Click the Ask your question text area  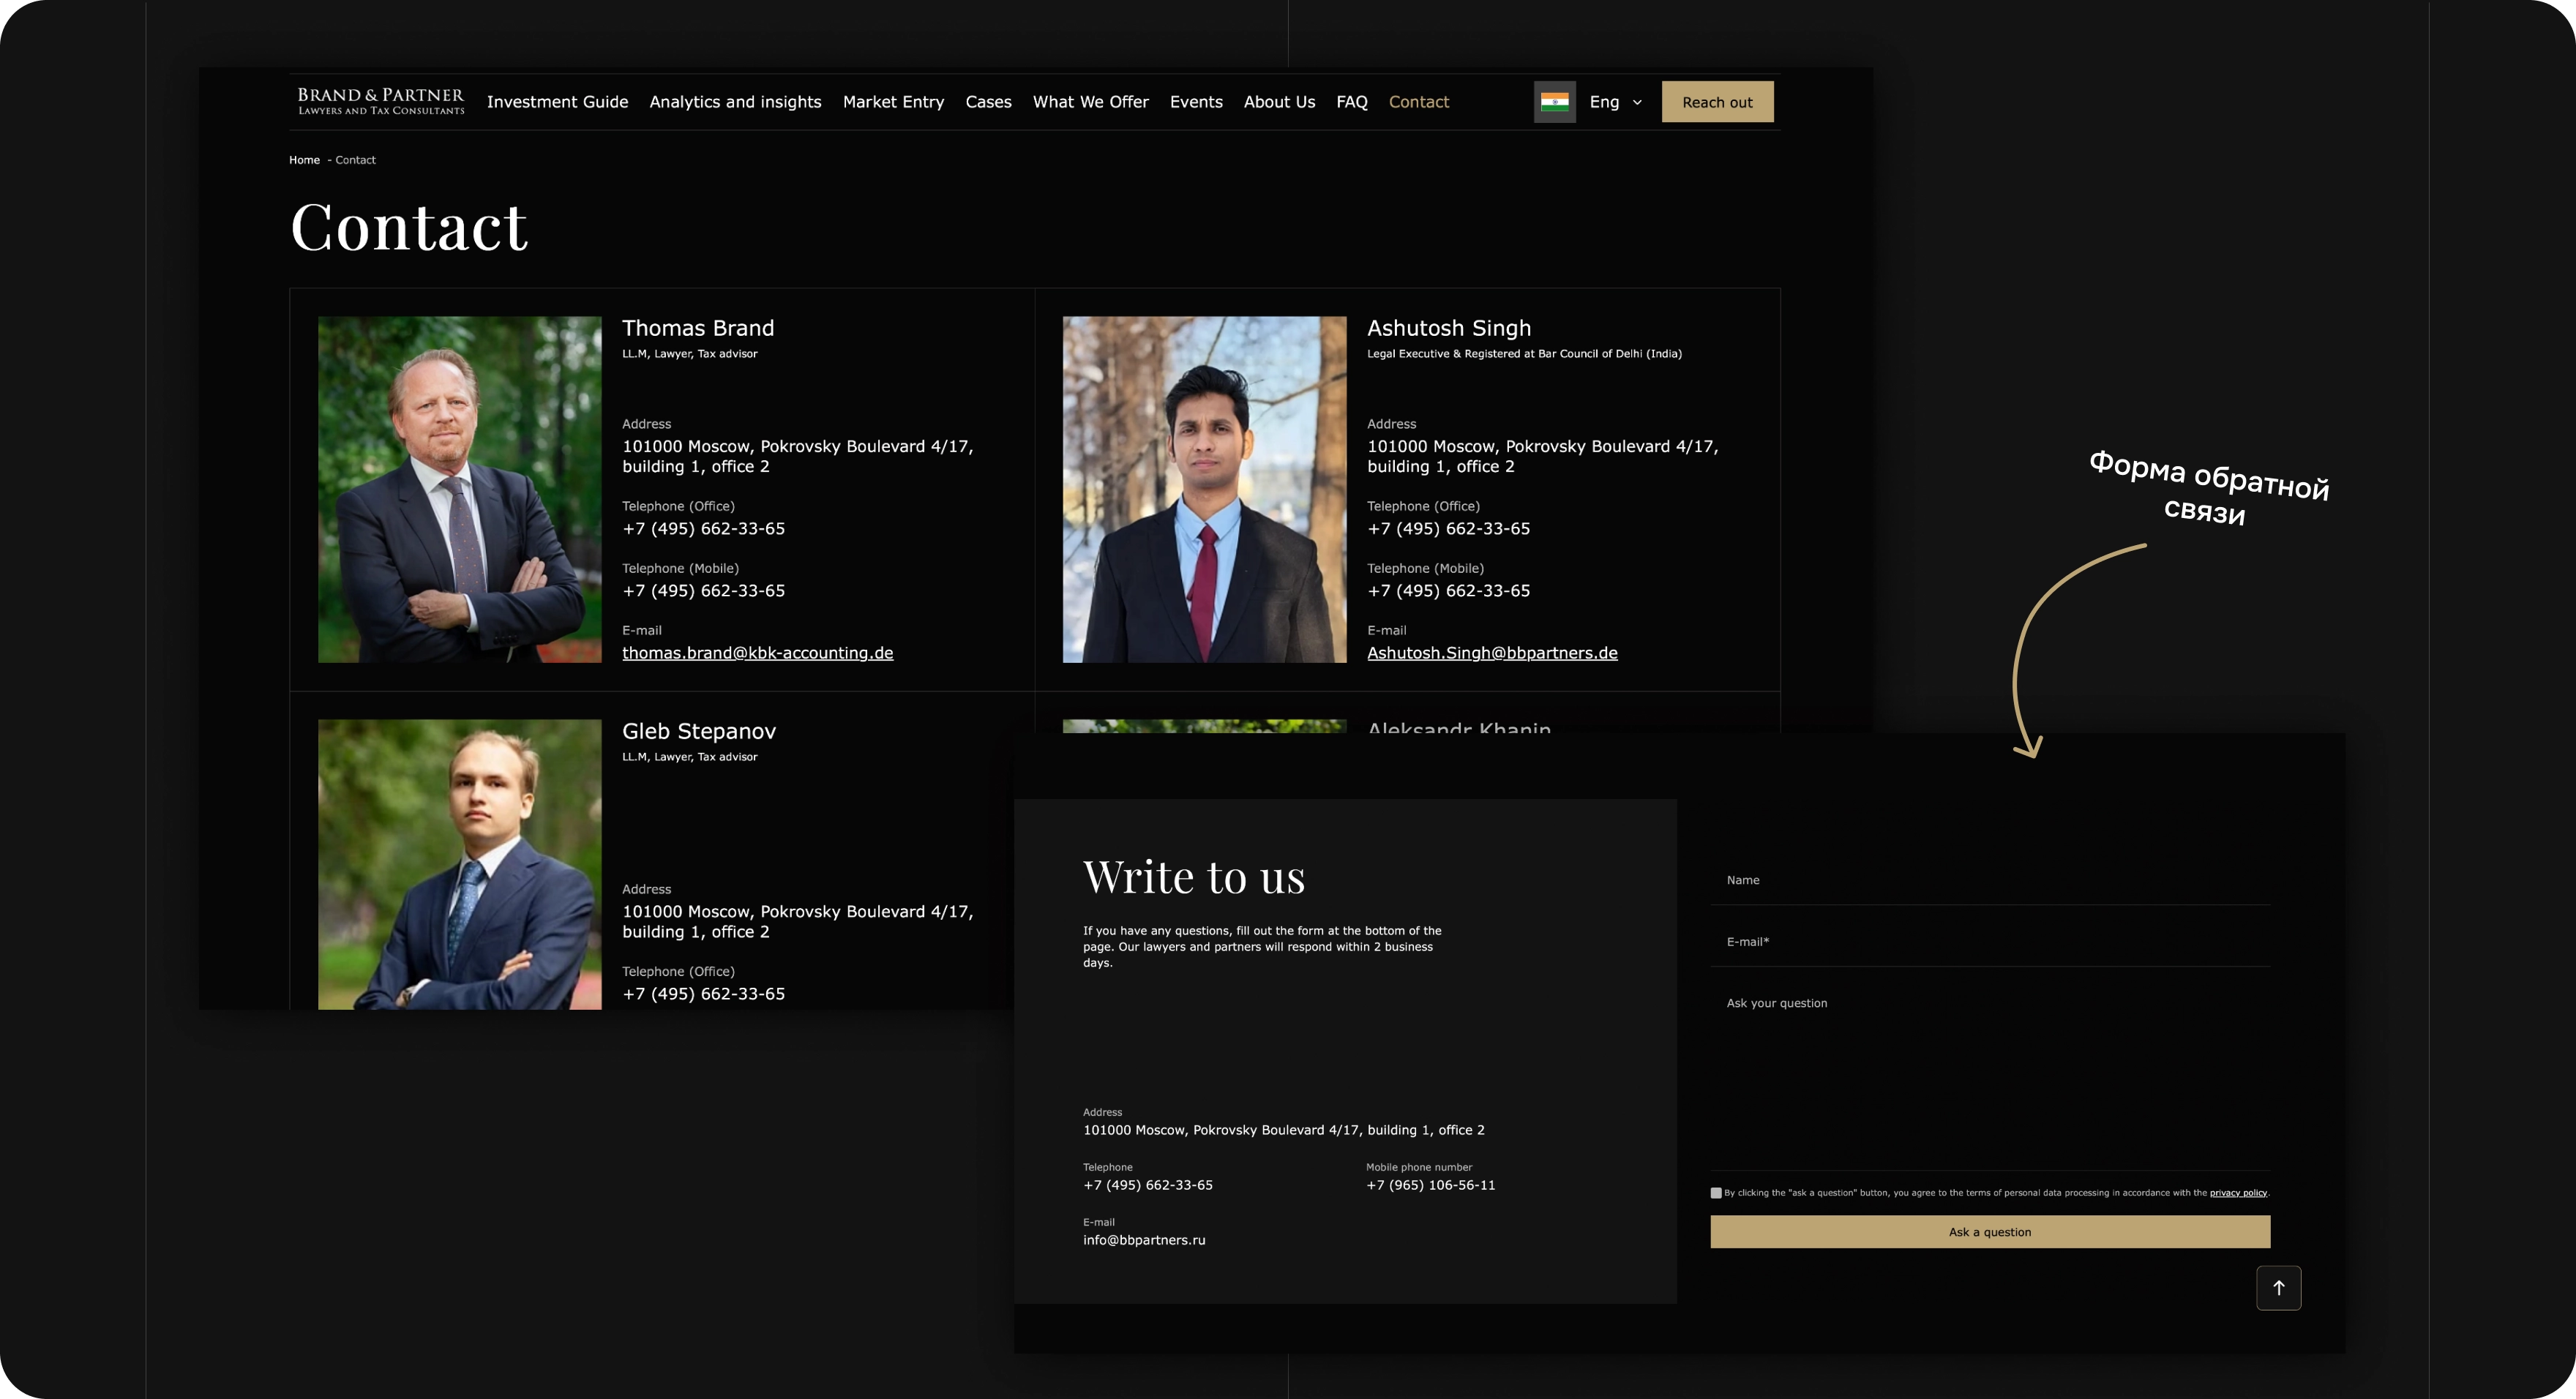[1990, 1076]
